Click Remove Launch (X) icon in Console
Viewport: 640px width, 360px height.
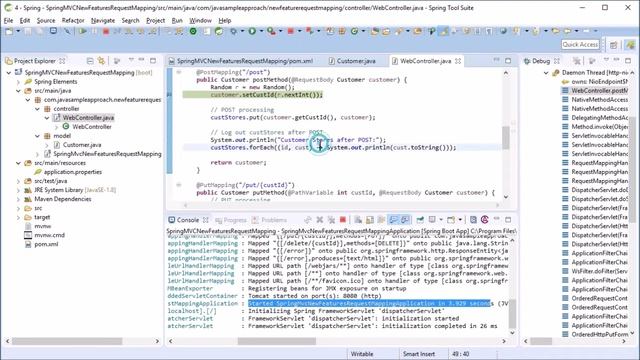point(320,220)
